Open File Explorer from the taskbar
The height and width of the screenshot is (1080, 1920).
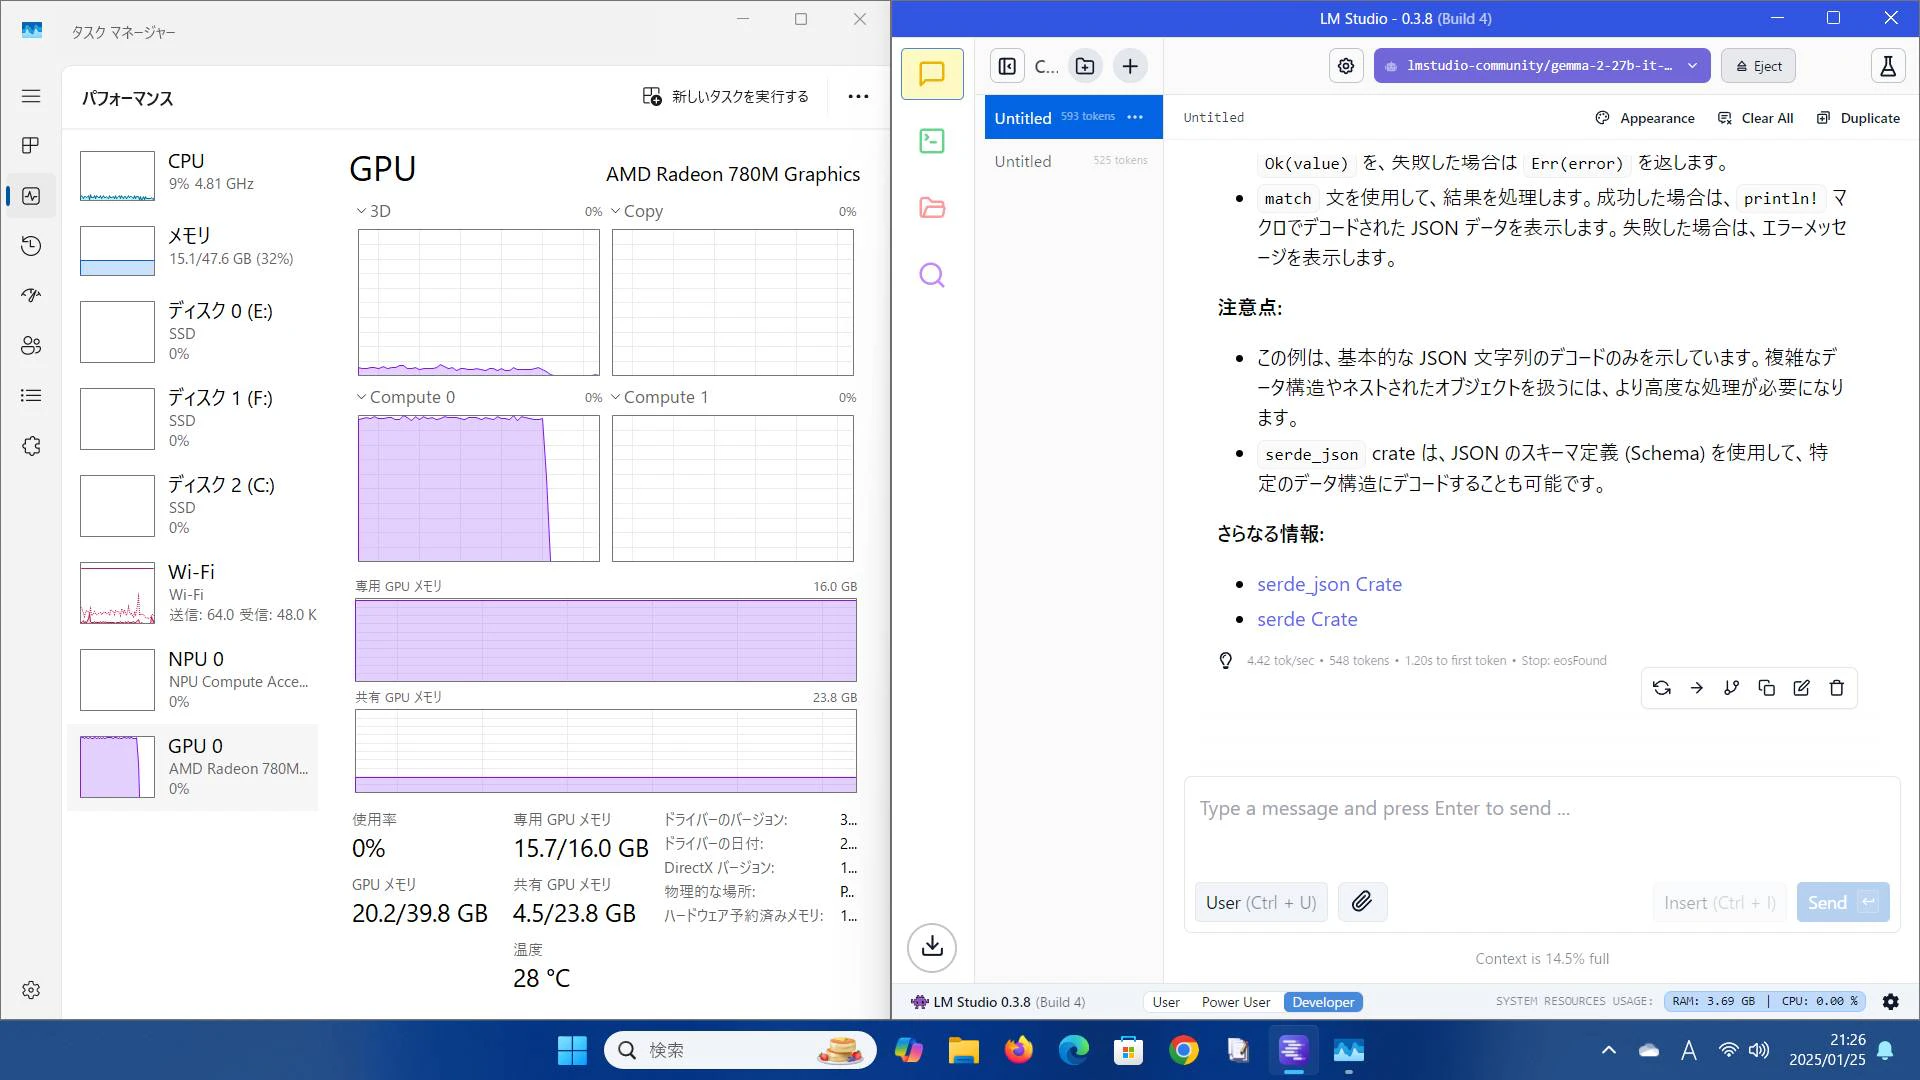[964, 1050]
